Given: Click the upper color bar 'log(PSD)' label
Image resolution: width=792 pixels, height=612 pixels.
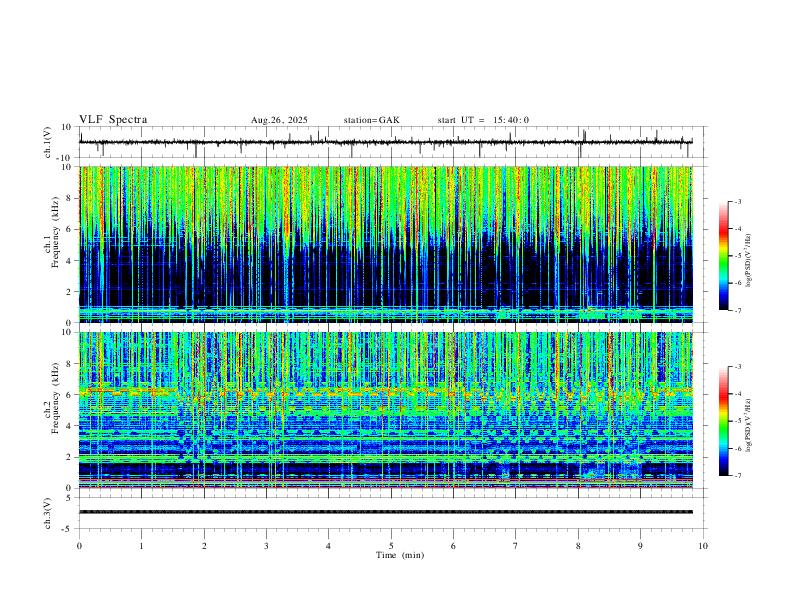Looking at the screenshot, I should [748, 260].
